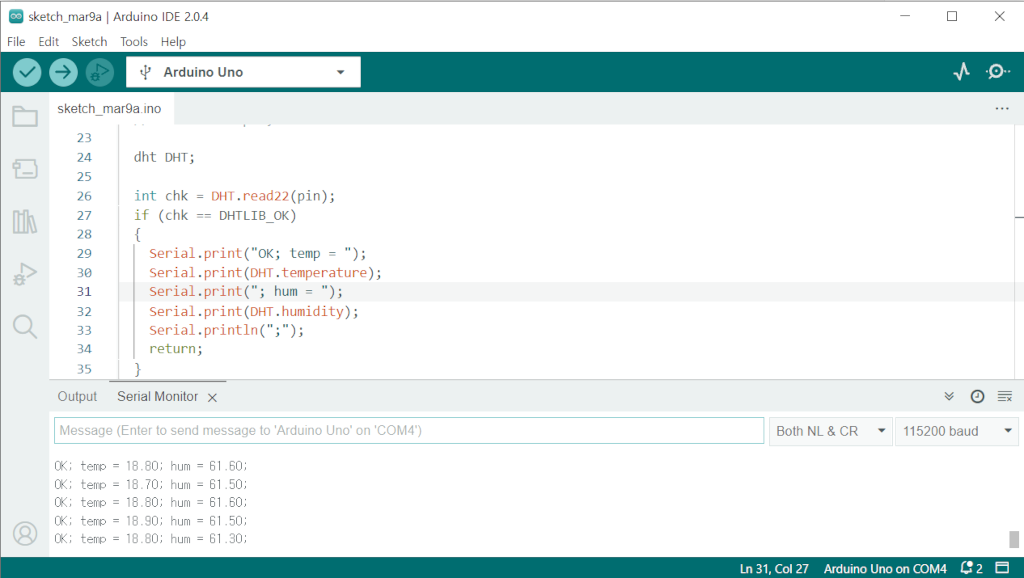Toggle bottom panel icon in the status bar
The width and height of the screenshot is (1024, 578).
[x=1002, y=568]
